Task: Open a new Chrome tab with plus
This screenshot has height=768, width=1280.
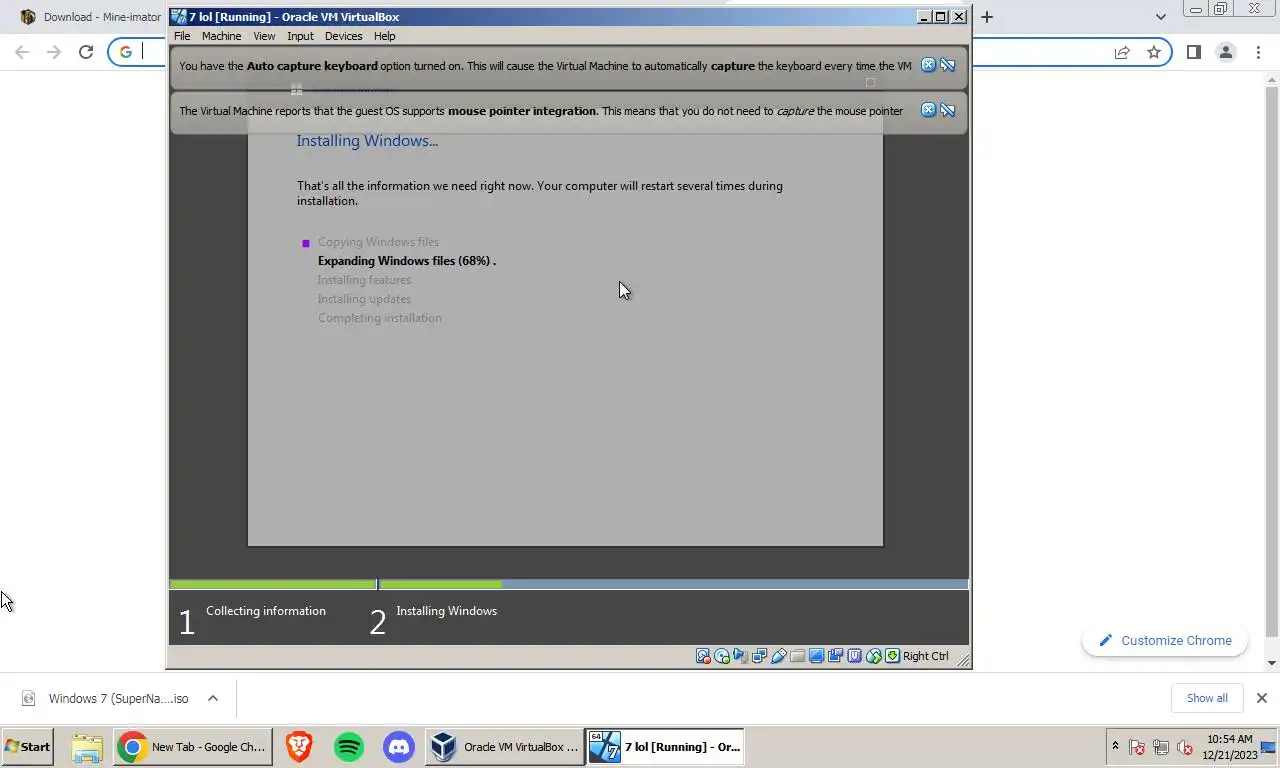Action: pos(987,17)
